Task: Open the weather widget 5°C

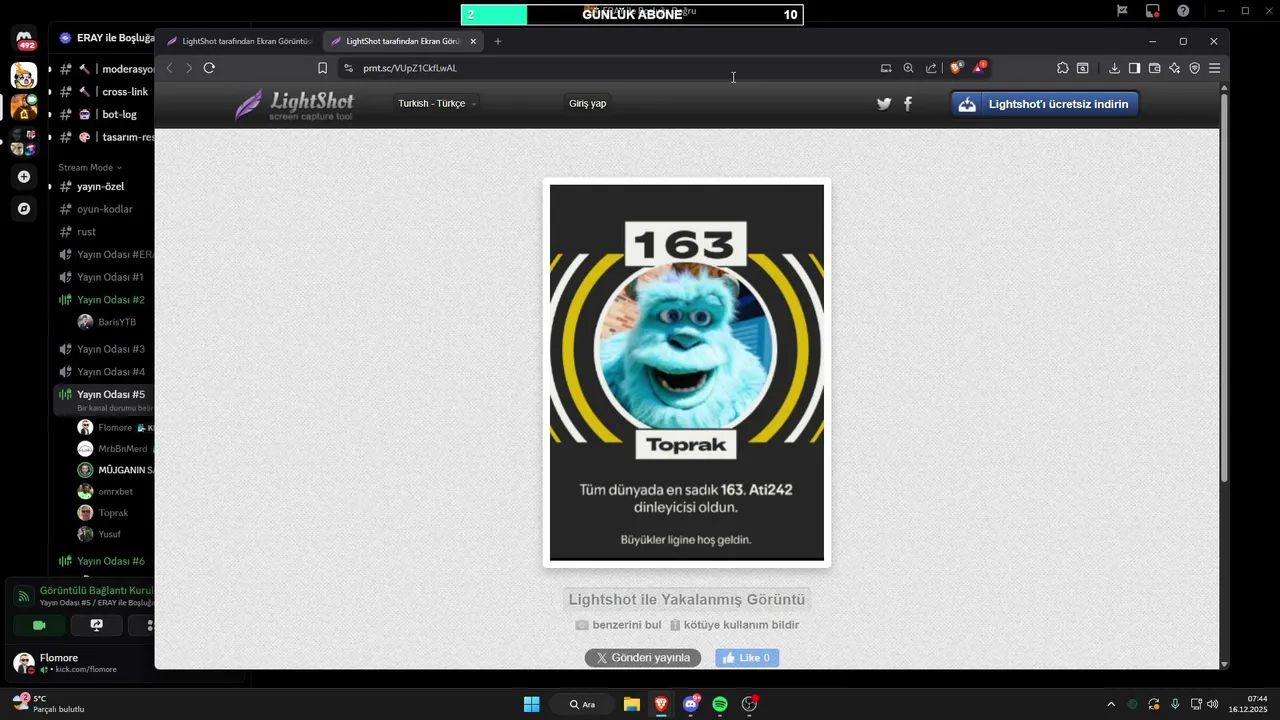Action: click(48, 704)
